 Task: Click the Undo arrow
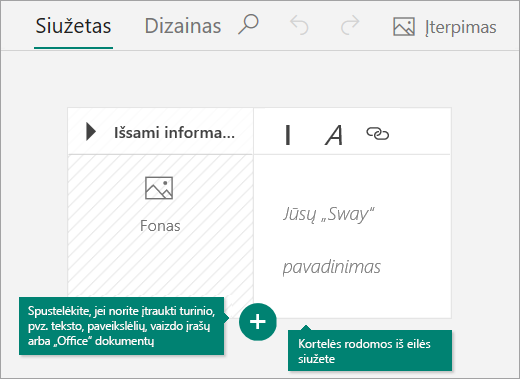click(x=299, y=25)
